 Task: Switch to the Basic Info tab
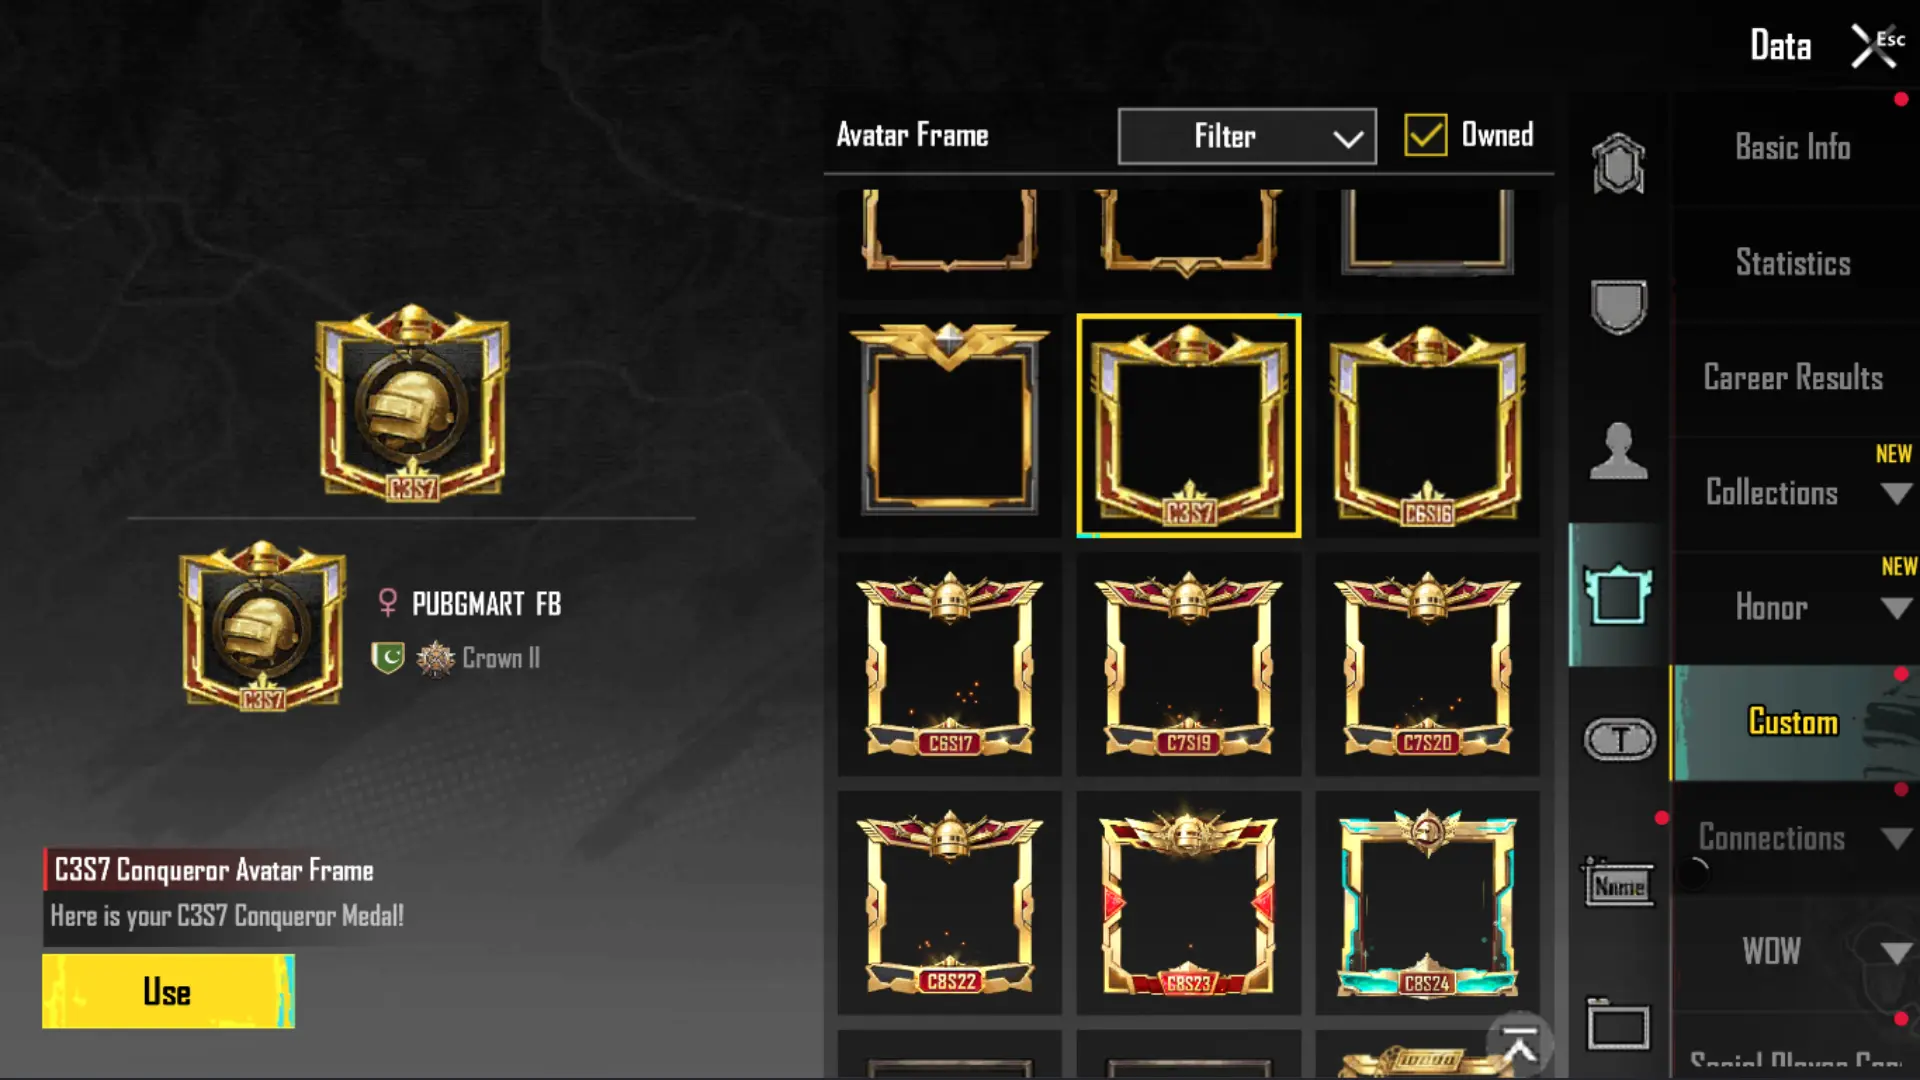(x=1793, y=148)
